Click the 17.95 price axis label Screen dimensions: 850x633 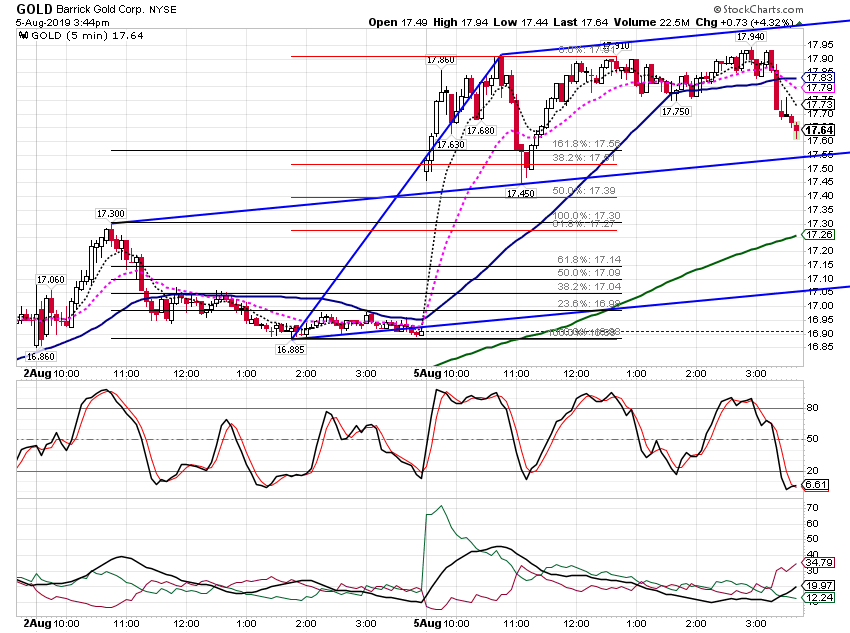(x=820, y=45)
